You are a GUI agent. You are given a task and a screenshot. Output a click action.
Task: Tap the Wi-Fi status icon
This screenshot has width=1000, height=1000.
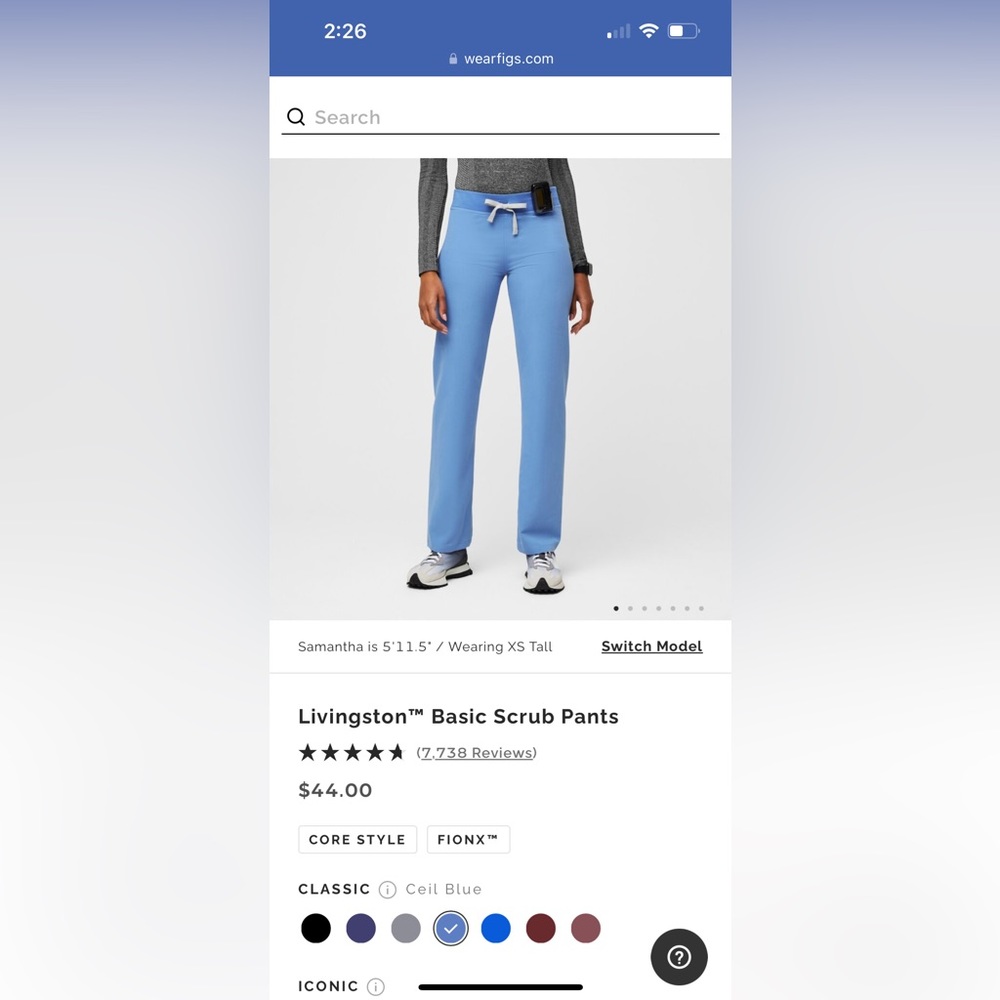[x=649, y=31]
